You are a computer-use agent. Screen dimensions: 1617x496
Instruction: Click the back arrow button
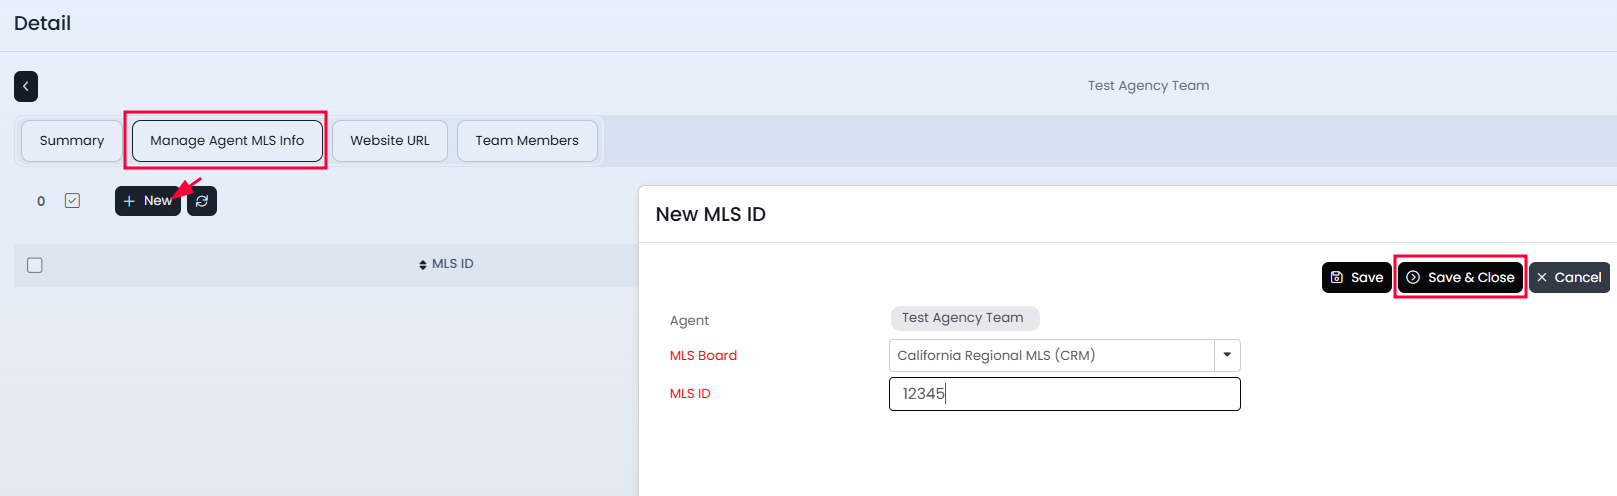pyautogui.click(x=26, y=86)
